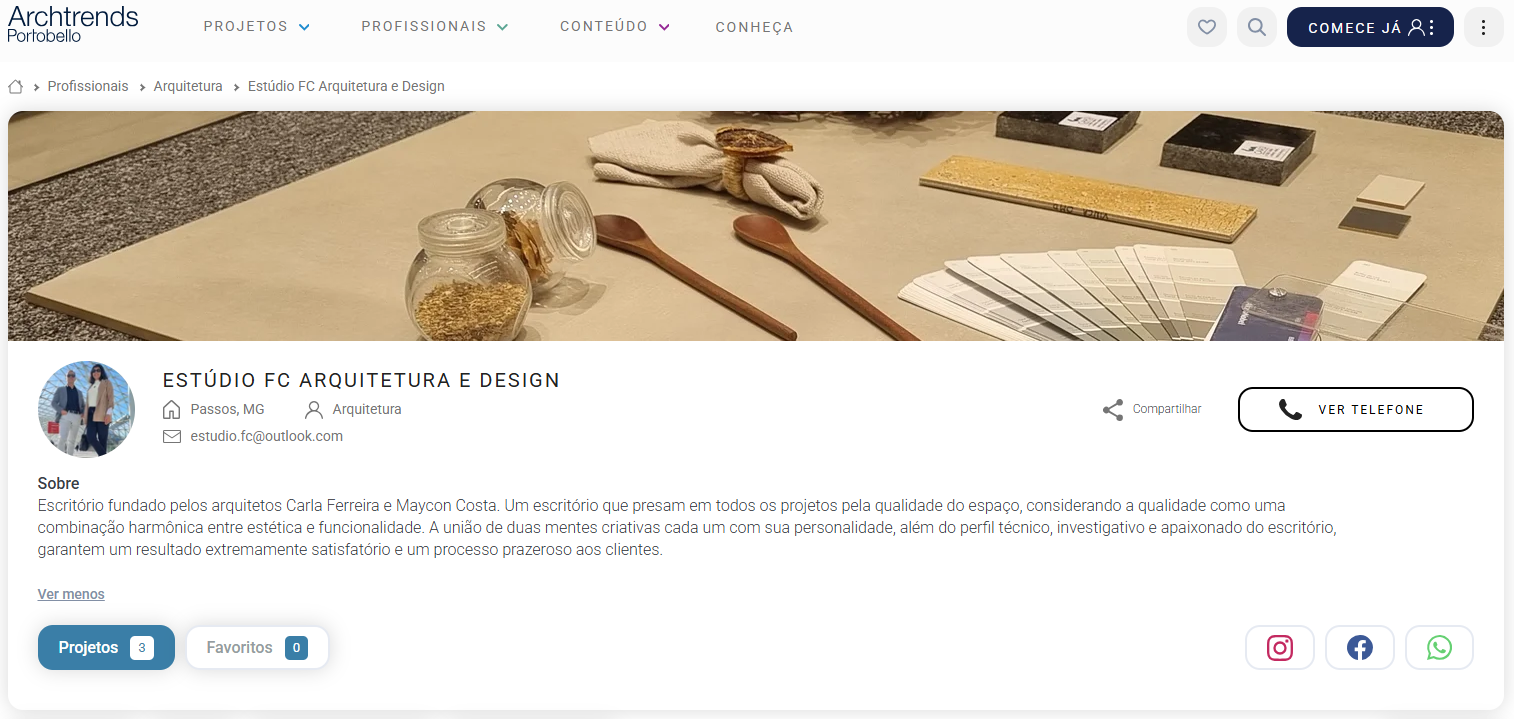This screenshot has width=1514, height=719.
Task: Click the home breadcrumb icon
Action: pyautogui.click(x=15, y=86)
